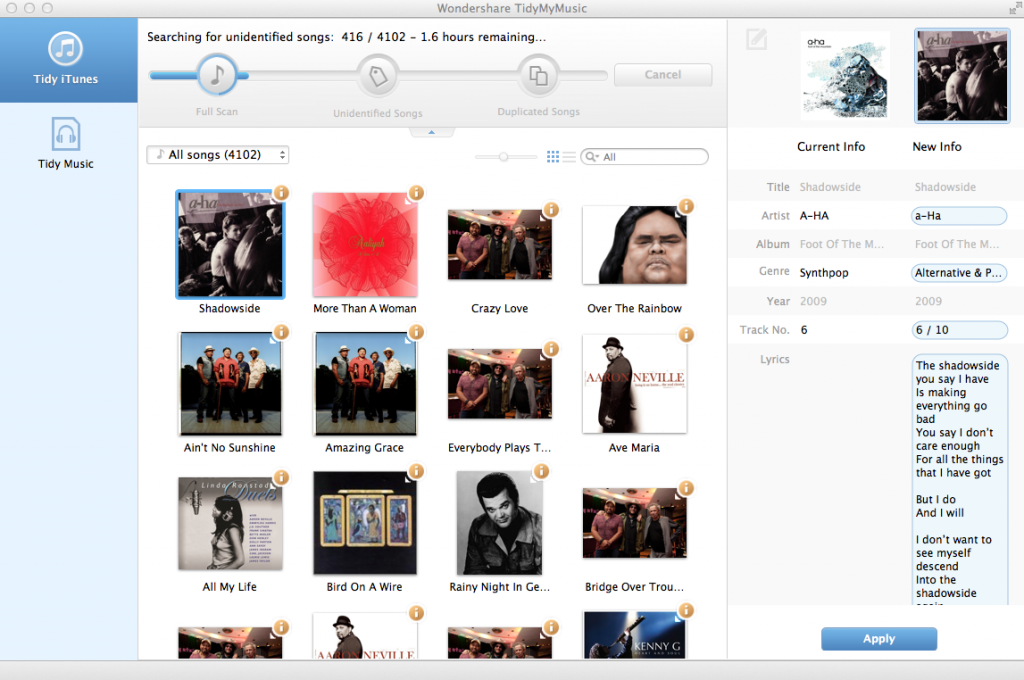Switch to list view
The width and height of the screenshot is (1024, 680).
point(569,157)
